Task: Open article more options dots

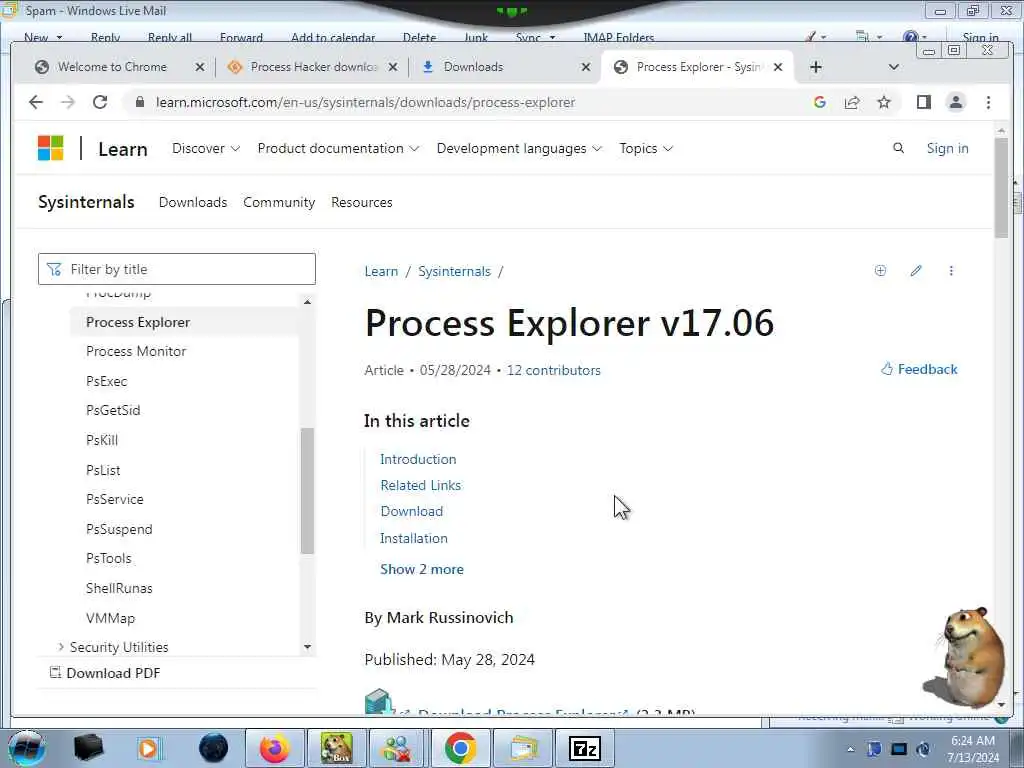Action: click(951, 270)
